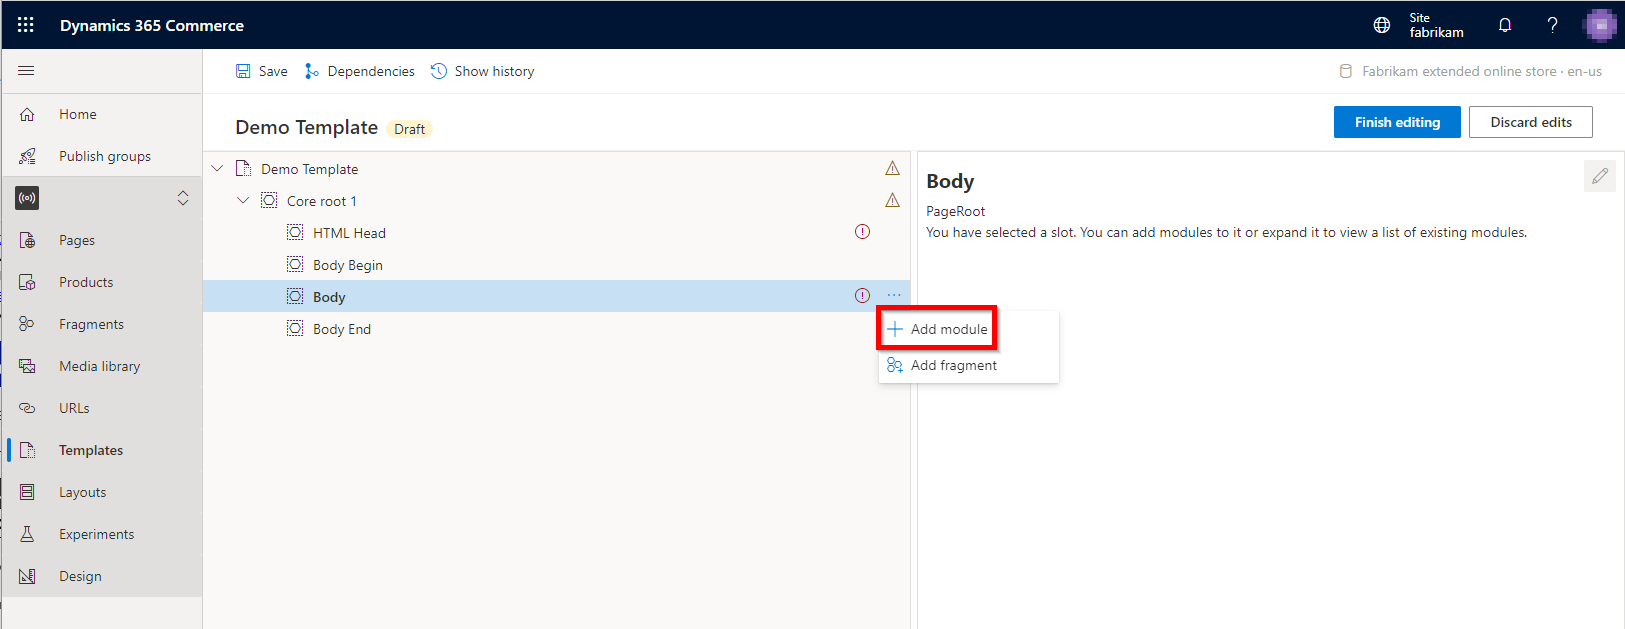Open URLs in the sidebar

[102, 408]
